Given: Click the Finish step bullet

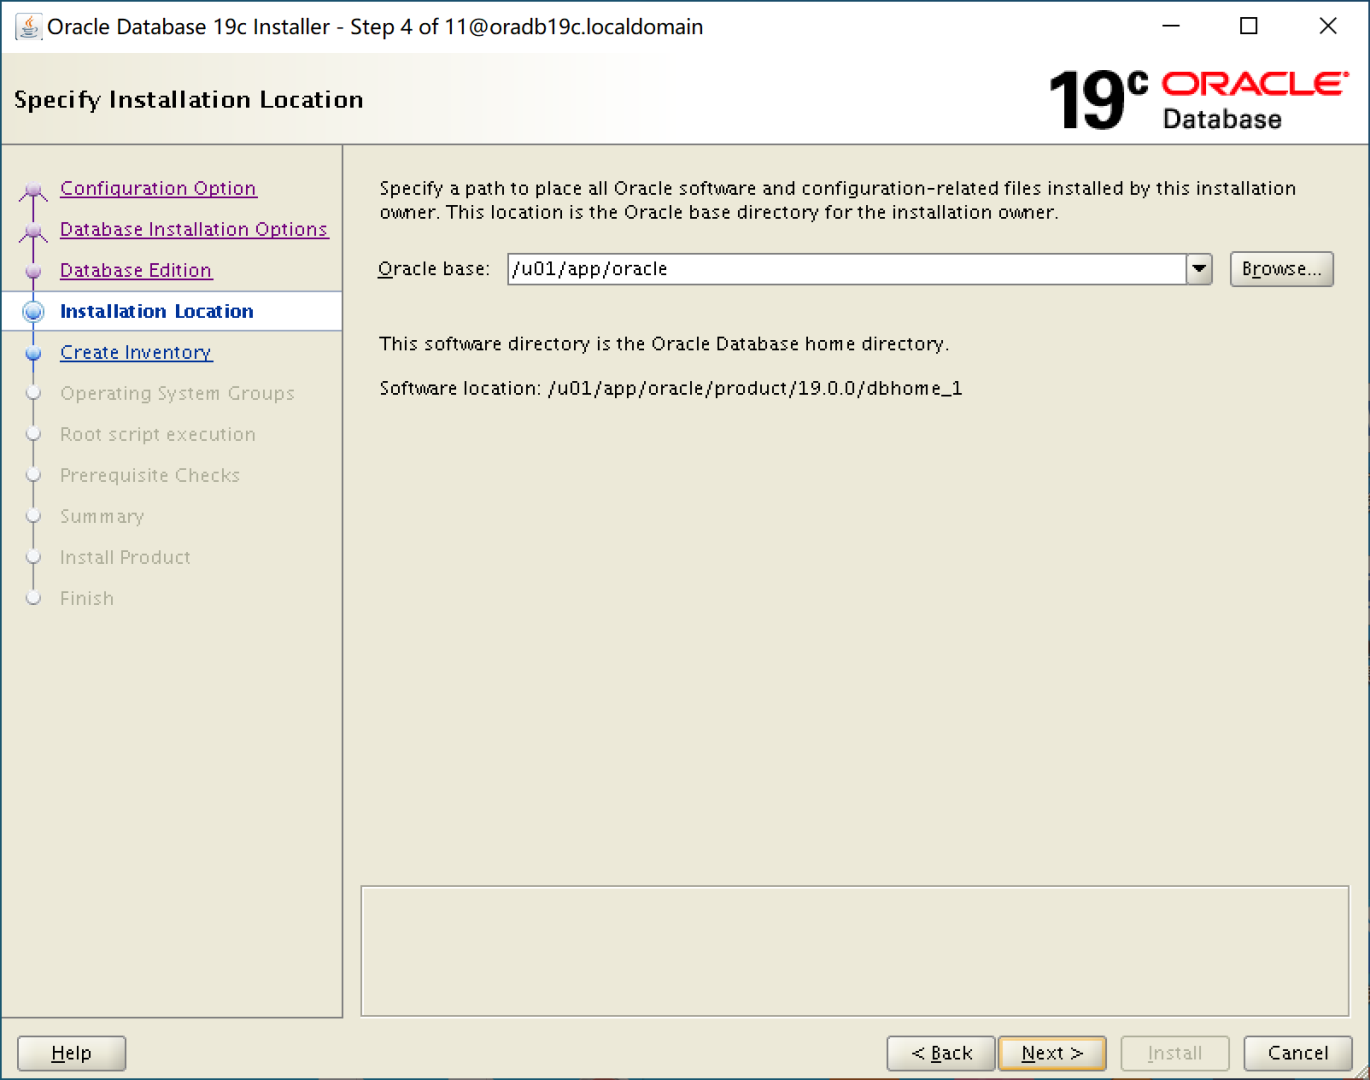Looking at the screenshot, I should pos(33,598).
